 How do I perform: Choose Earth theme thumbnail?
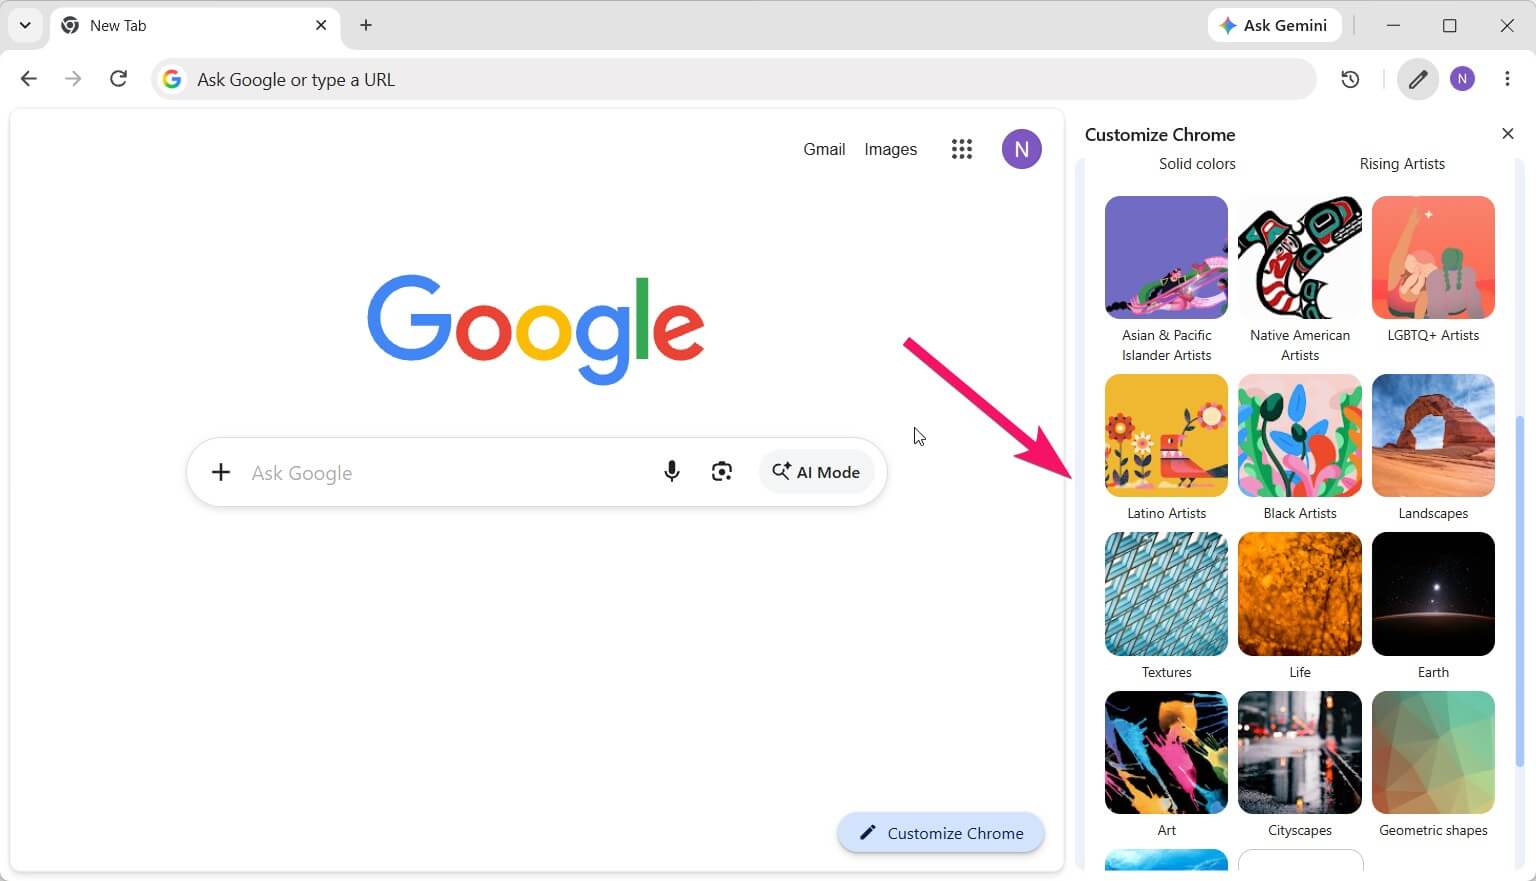tap(1433, 594)
